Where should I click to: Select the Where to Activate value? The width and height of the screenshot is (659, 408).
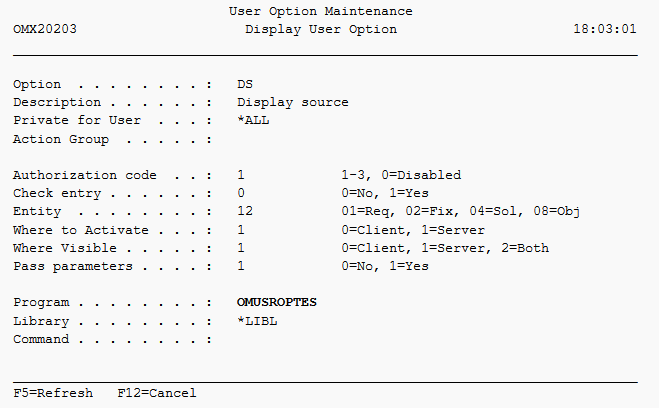point(241,230)
